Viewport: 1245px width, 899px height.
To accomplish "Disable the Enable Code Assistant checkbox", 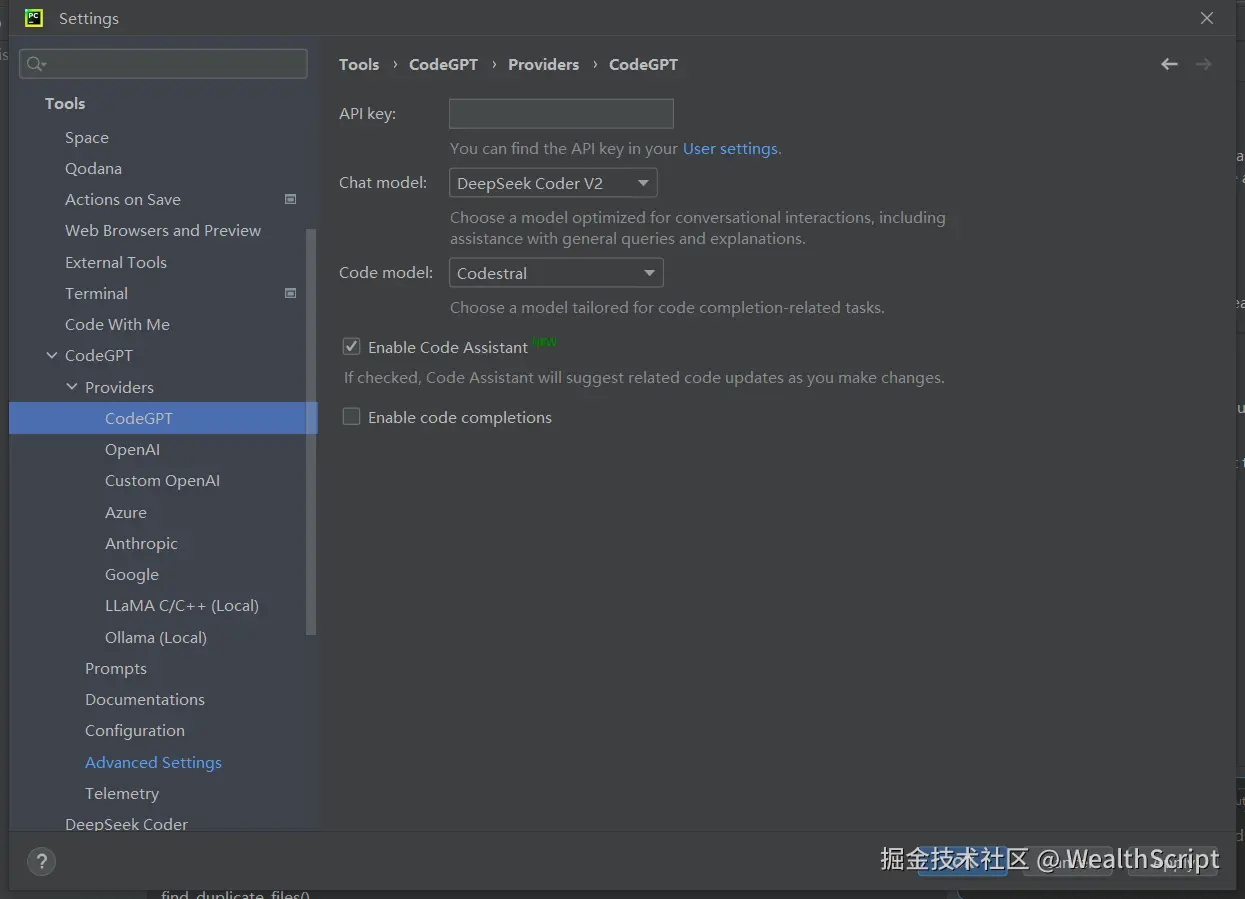I will click(351, 346).
